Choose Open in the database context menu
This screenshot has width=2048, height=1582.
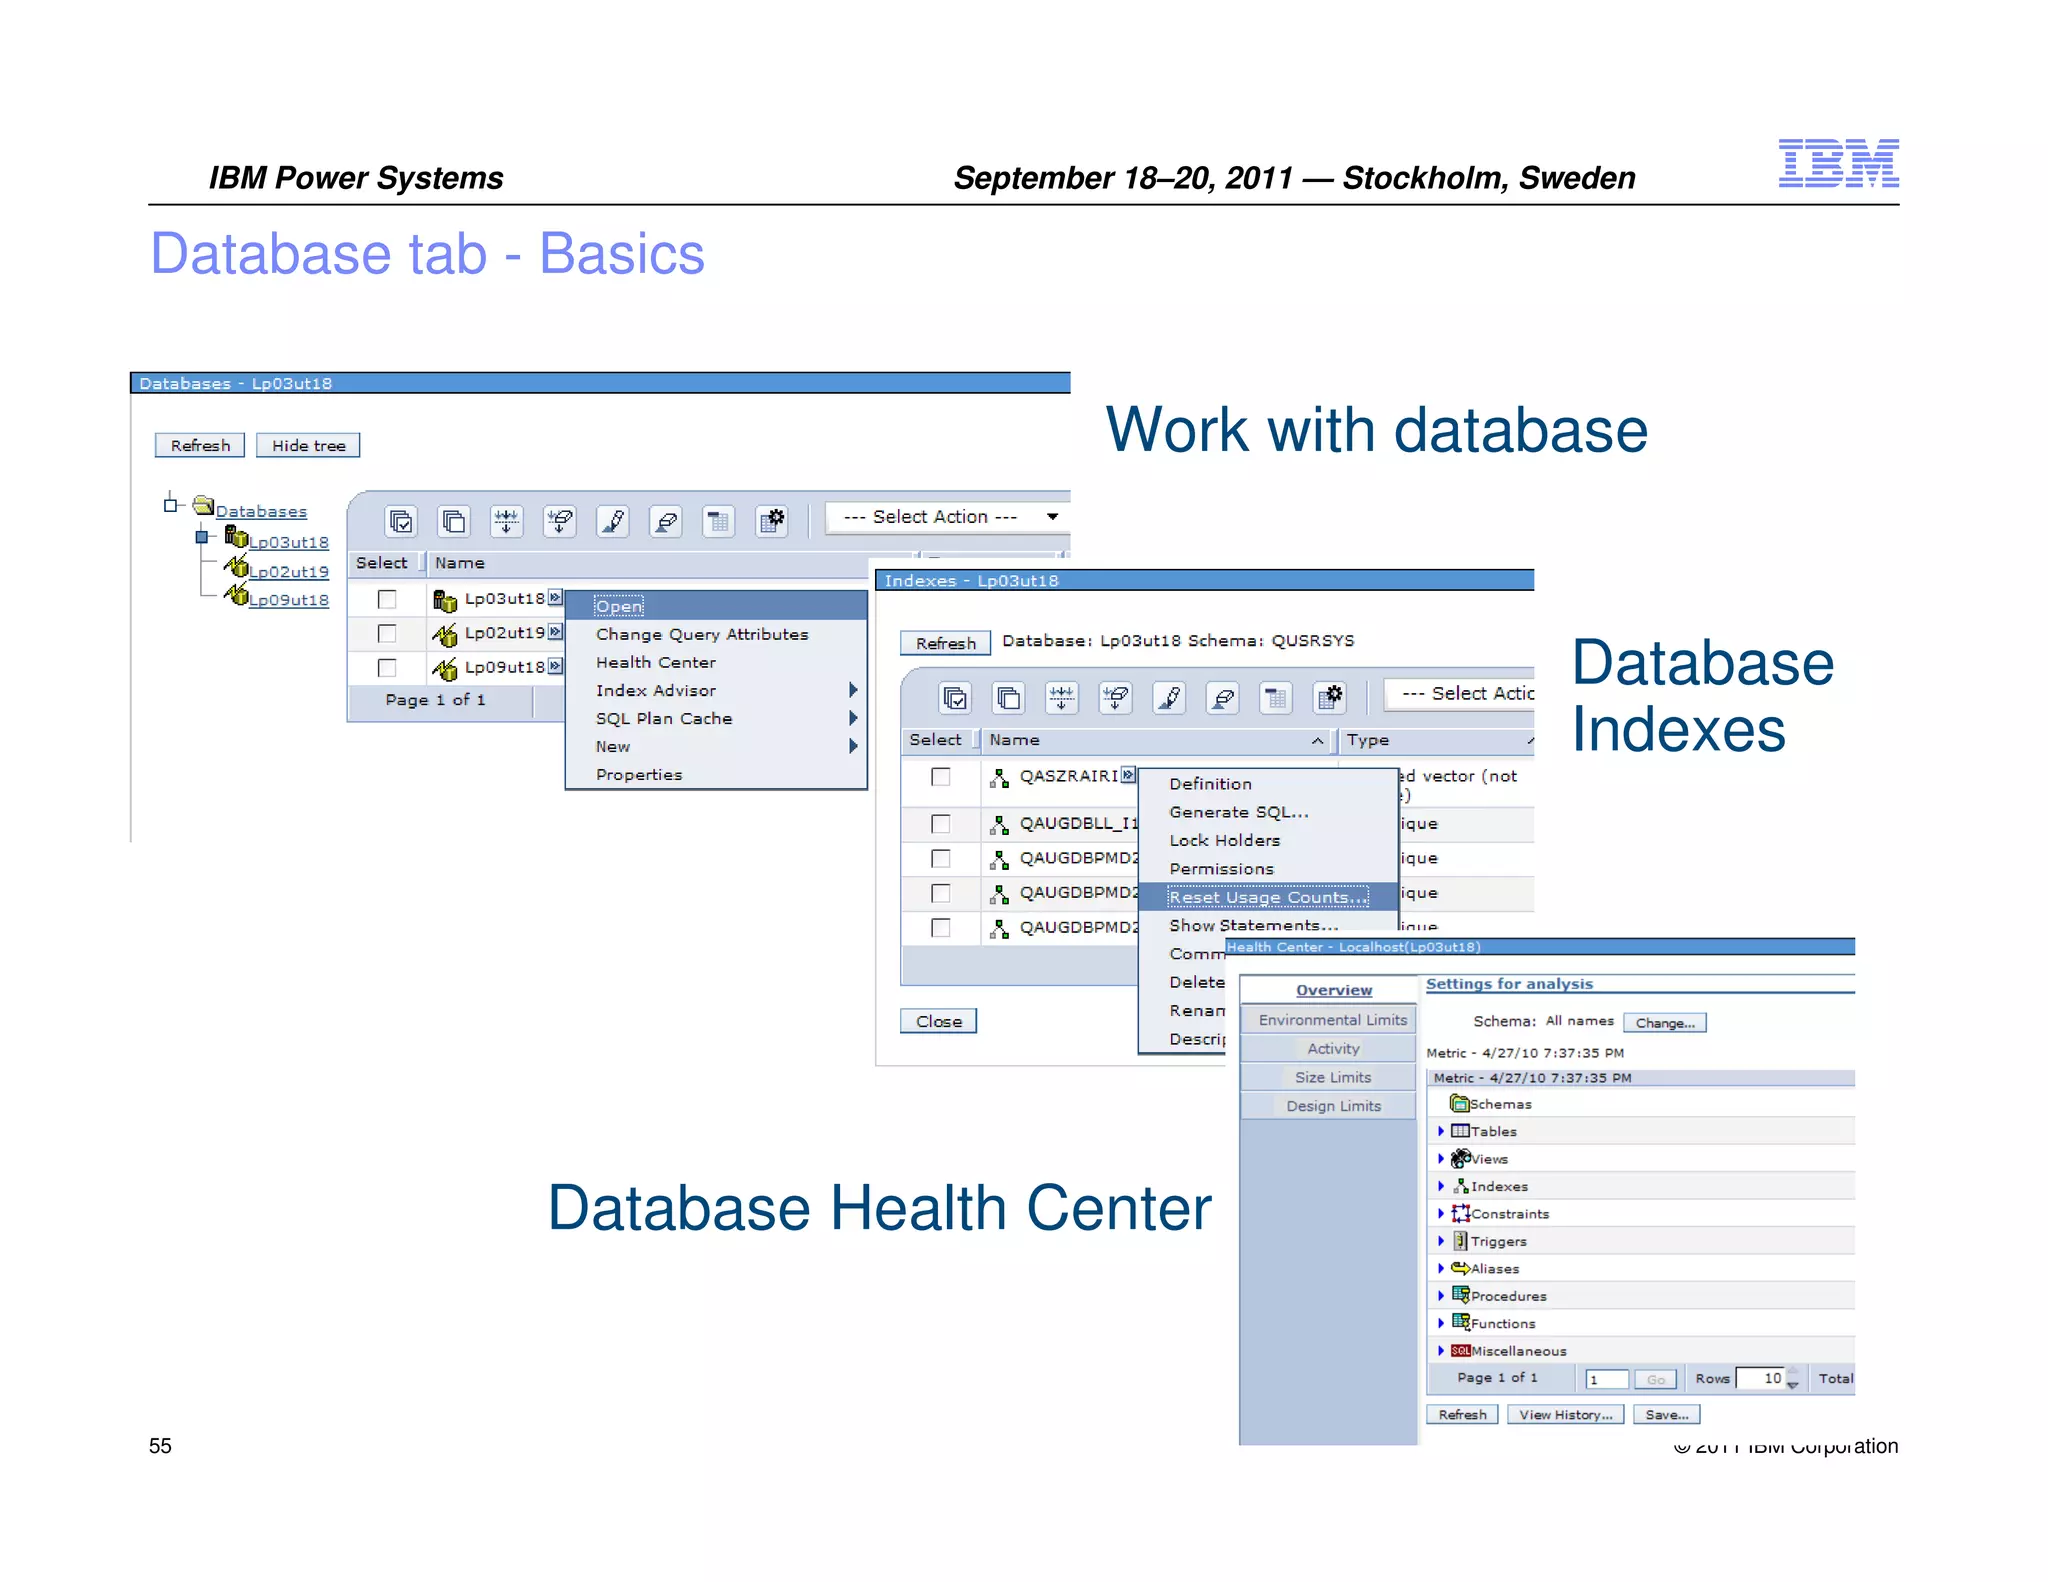tap(716, 606)
